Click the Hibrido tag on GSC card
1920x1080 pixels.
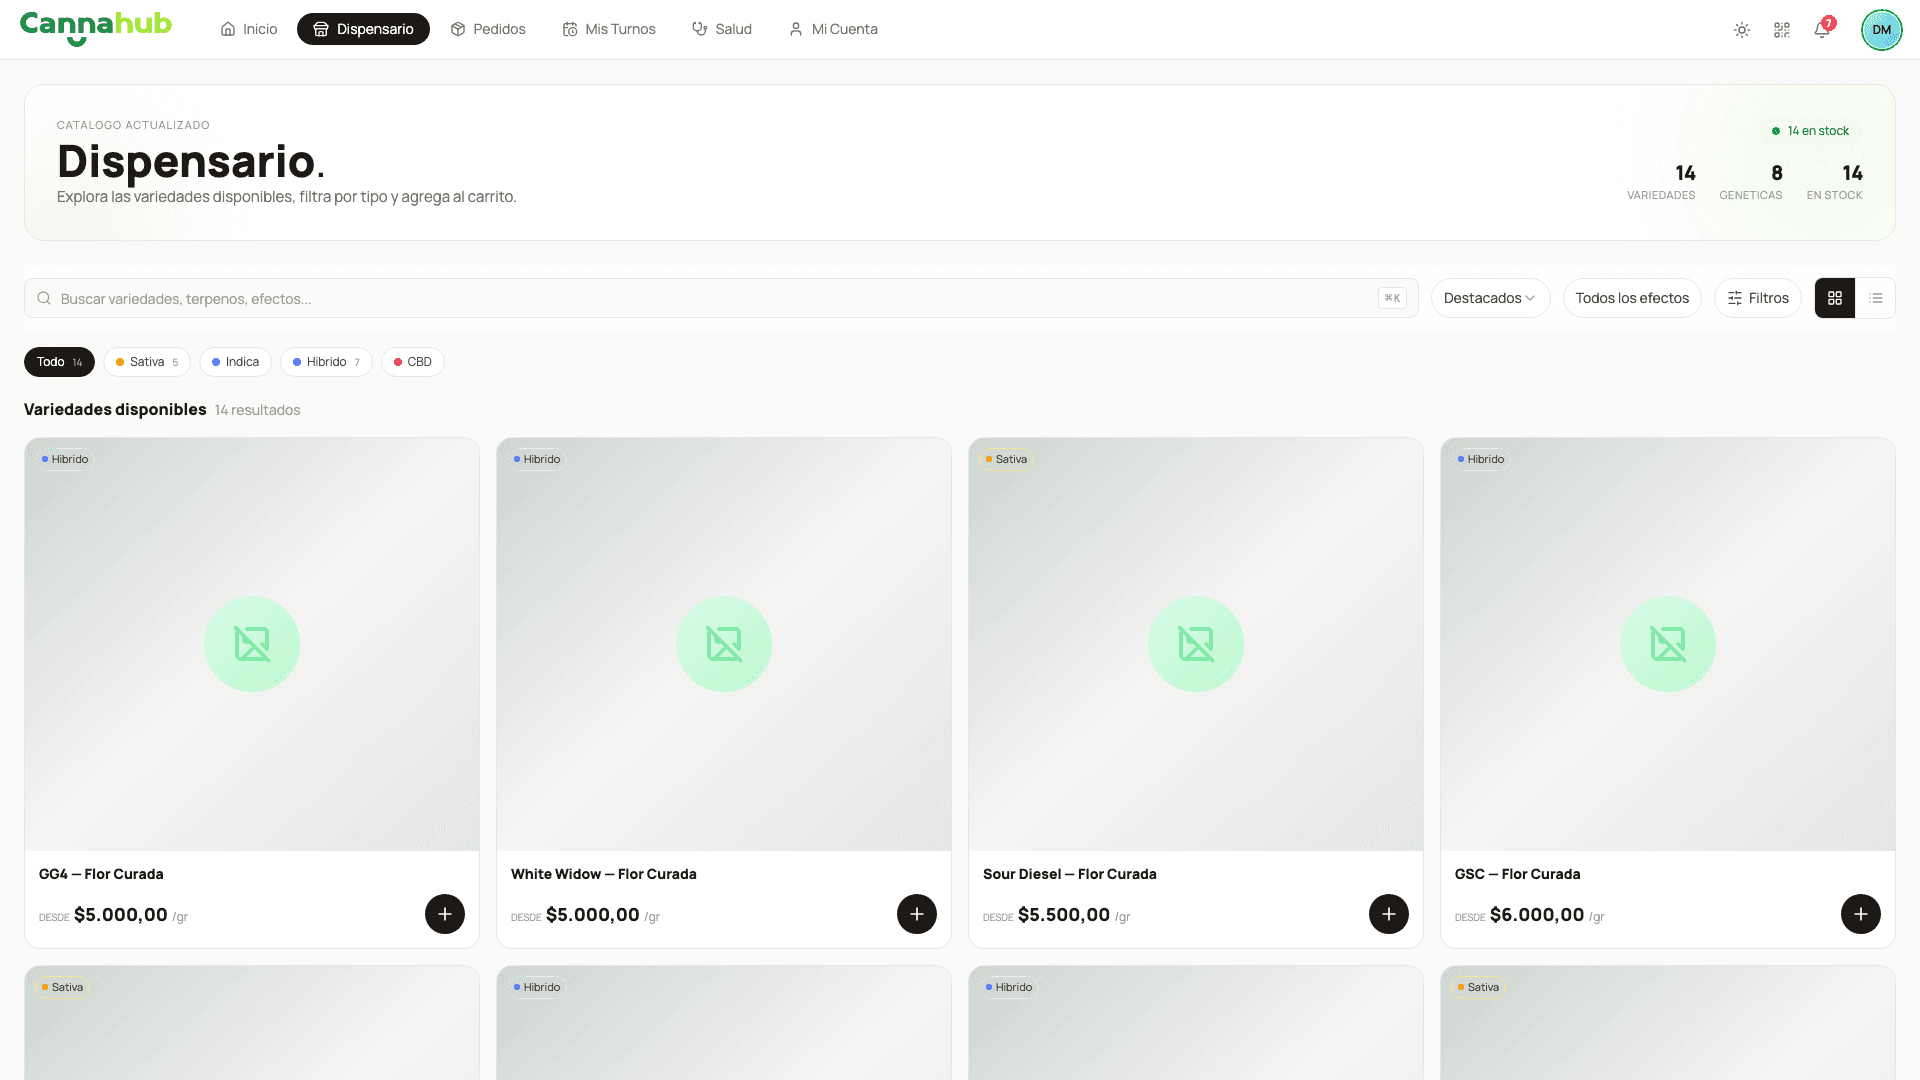pyautogui.click(x=1481, y=459)
